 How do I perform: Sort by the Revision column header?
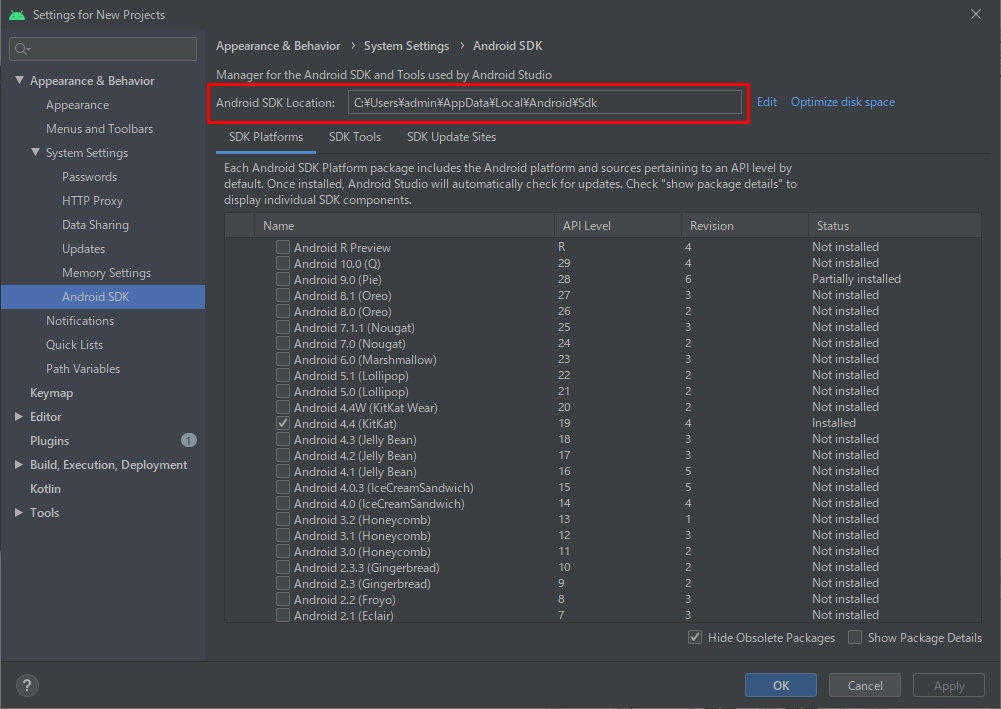coord(744,226)
